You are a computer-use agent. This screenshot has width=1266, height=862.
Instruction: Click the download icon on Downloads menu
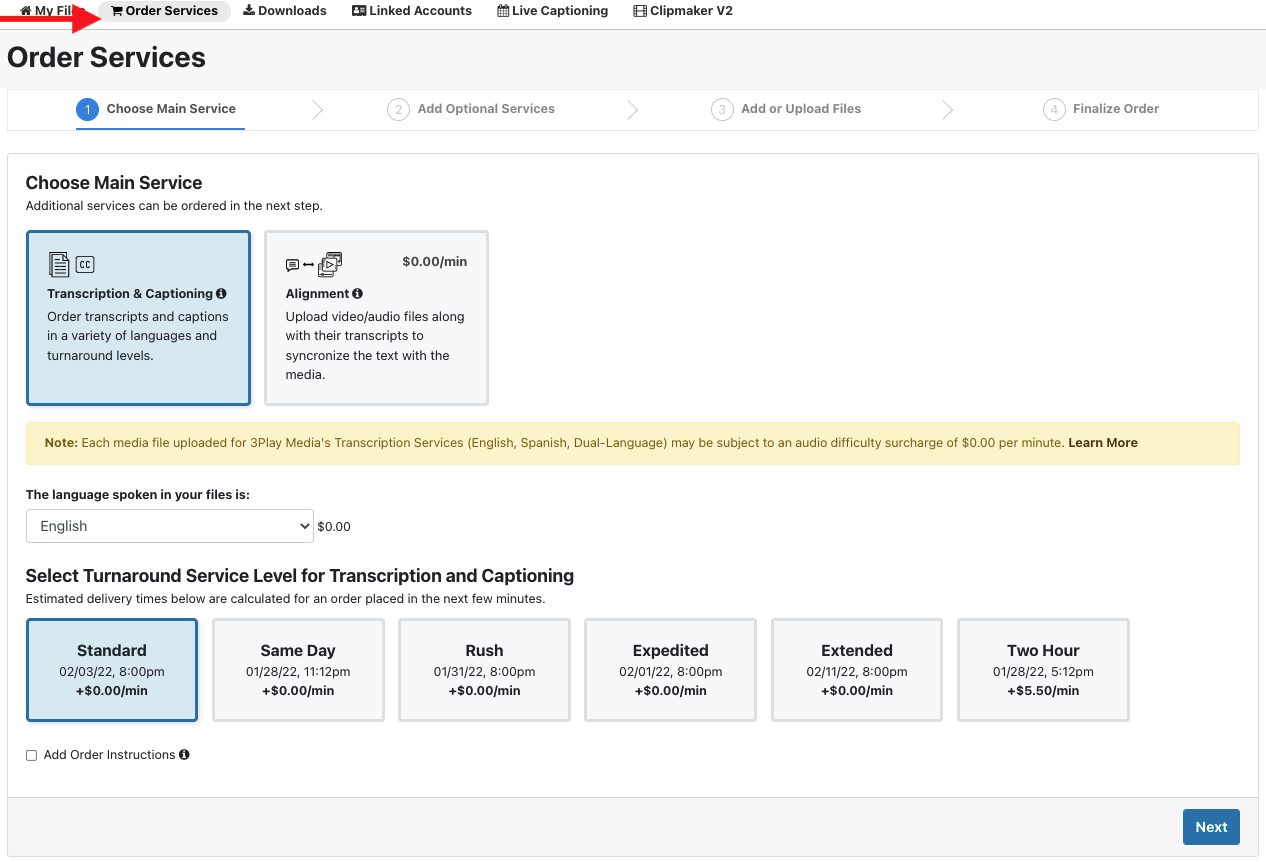point(247,10)
